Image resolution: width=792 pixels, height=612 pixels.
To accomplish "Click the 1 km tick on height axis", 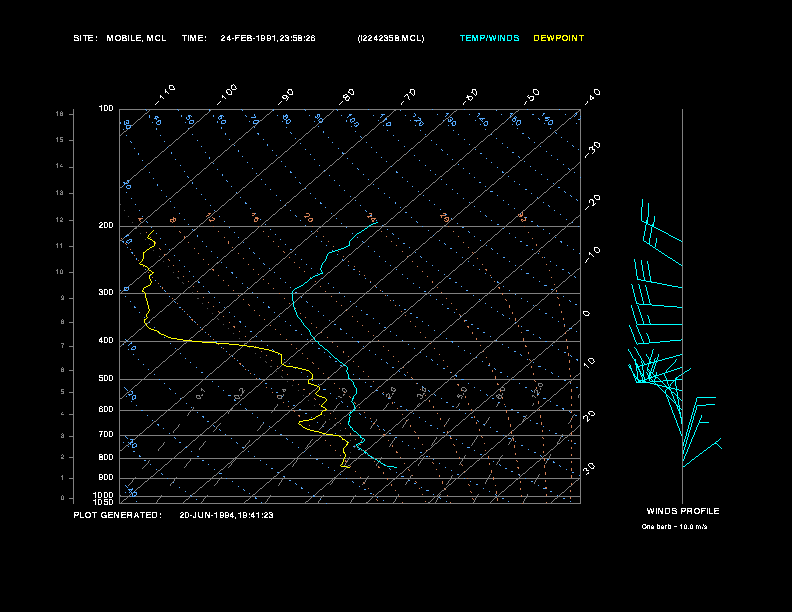I will 63,478.
